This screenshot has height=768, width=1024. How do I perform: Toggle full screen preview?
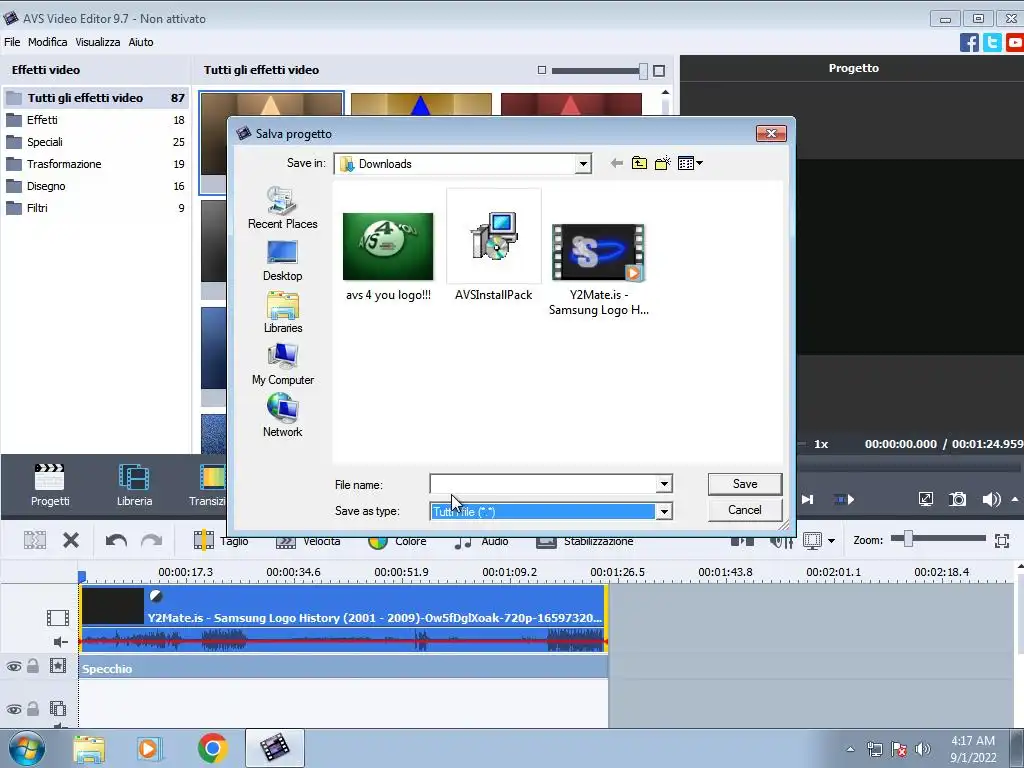click(925, 500)
